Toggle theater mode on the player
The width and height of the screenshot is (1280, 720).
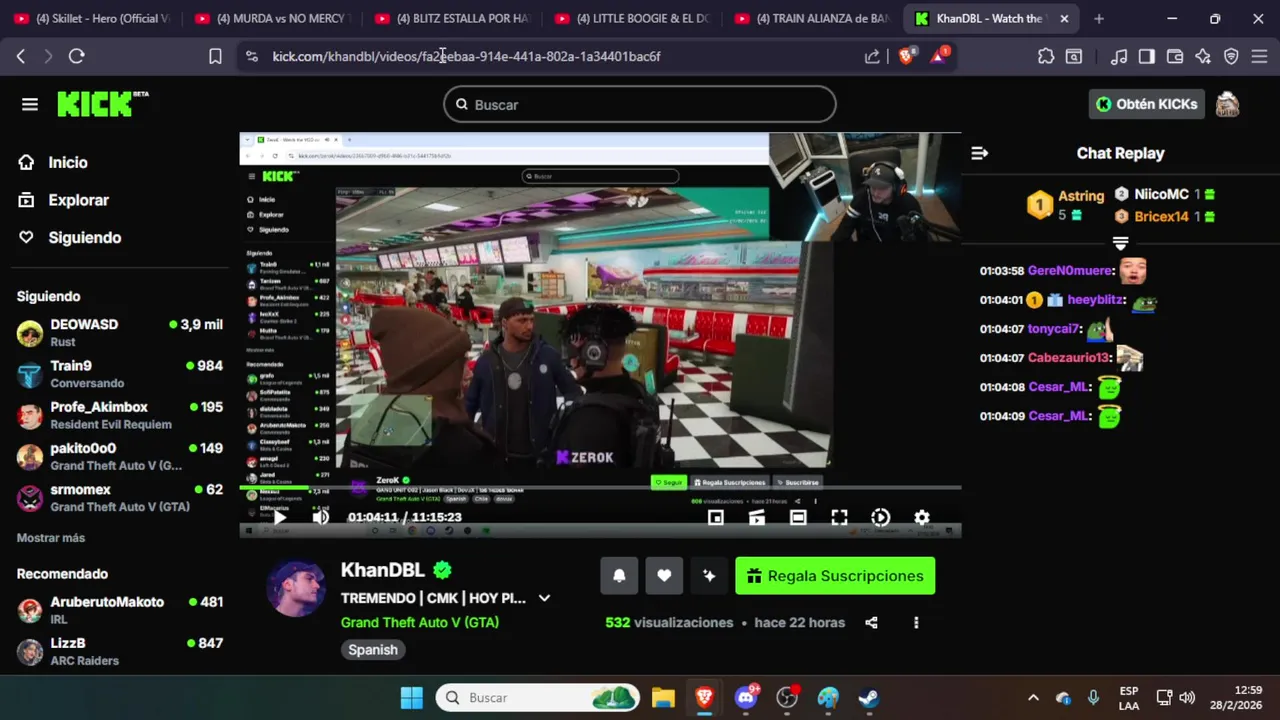(x=798, y=517)
